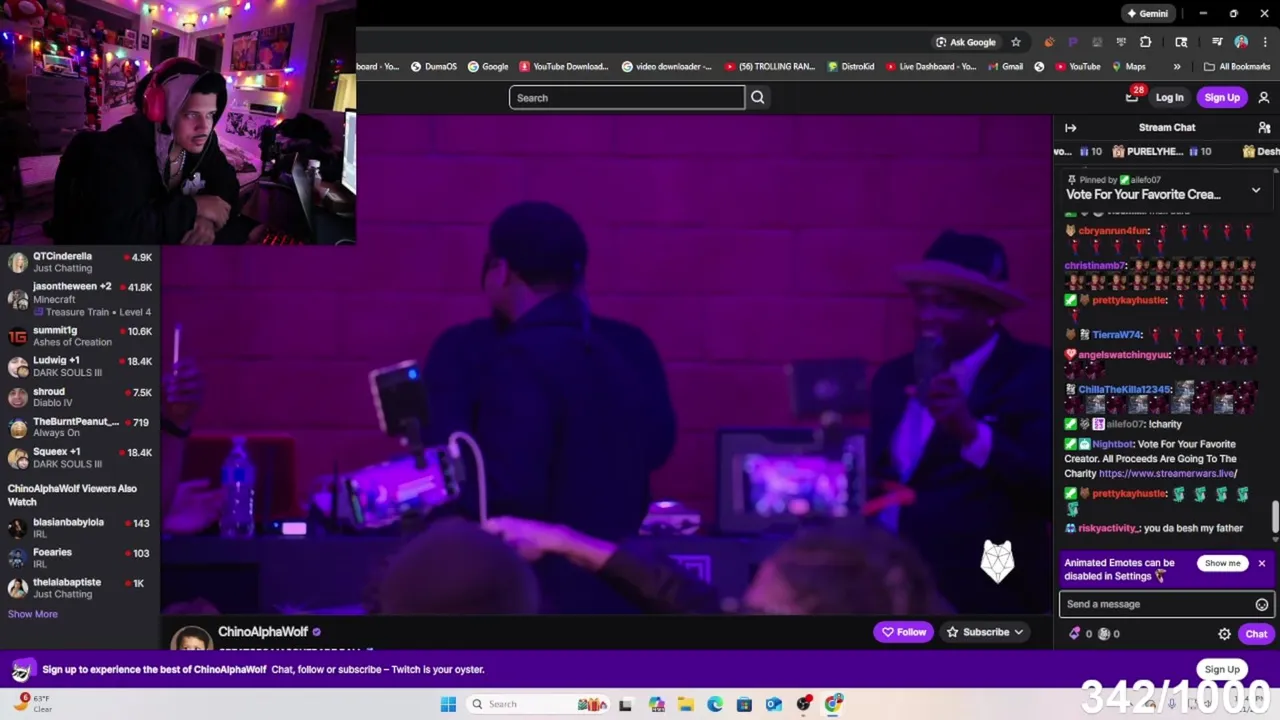Open chat settings gear icon
The image size is (1280, 720).
[1224, 634]
